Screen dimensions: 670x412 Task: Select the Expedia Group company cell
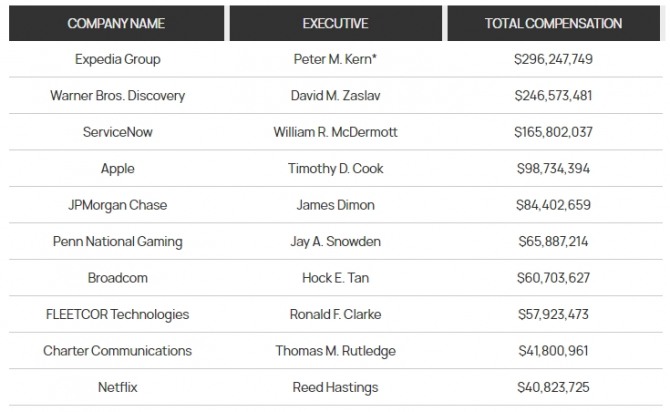click(x=117, y=59)
